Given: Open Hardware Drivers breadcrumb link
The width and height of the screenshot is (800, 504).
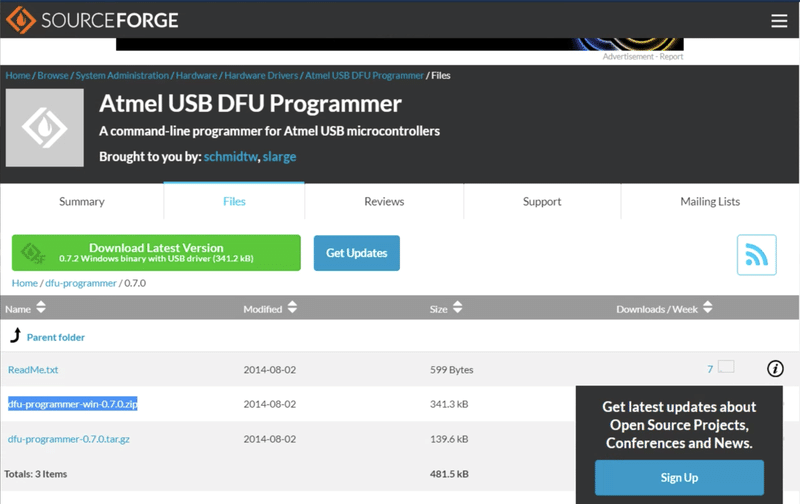Looking at the screenshot, I should click(261, 75).
